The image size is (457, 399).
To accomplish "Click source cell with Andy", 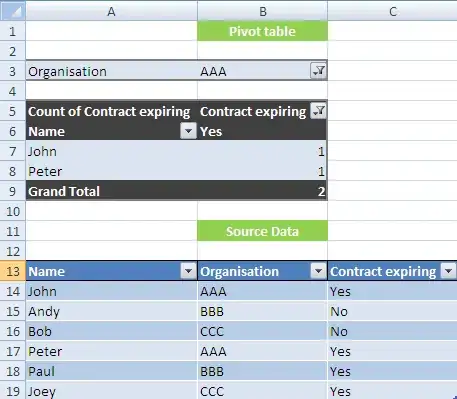I will point(112,311).
